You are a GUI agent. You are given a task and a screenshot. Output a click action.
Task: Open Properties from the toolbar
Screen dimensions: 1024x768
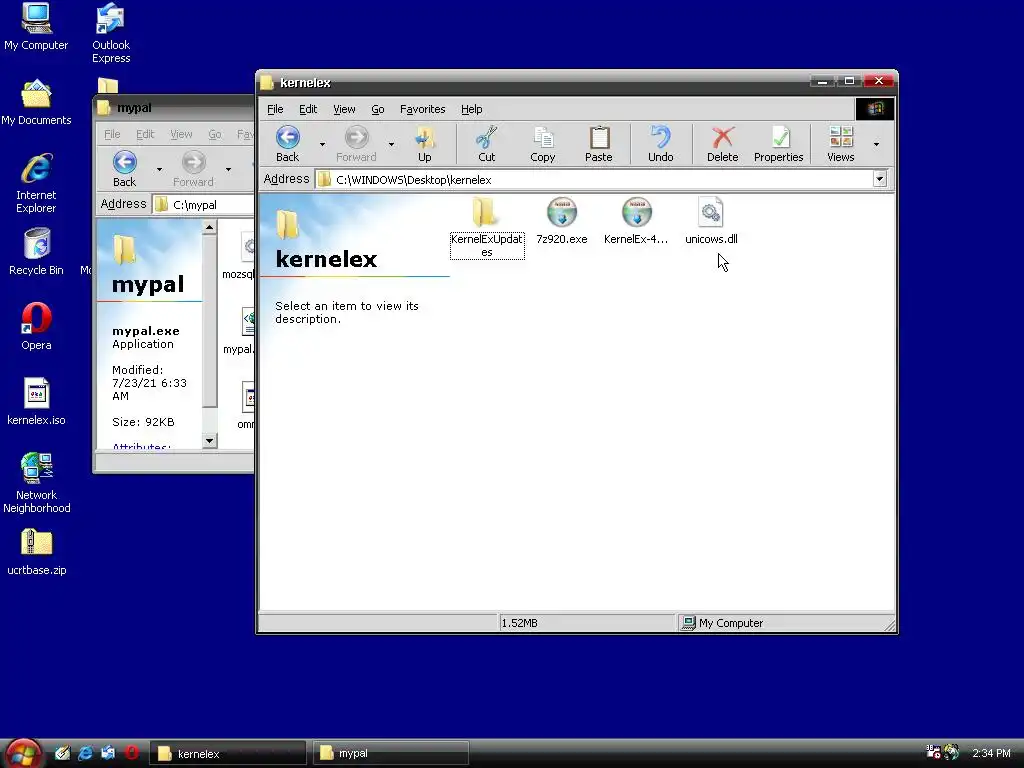click(778, 144)
